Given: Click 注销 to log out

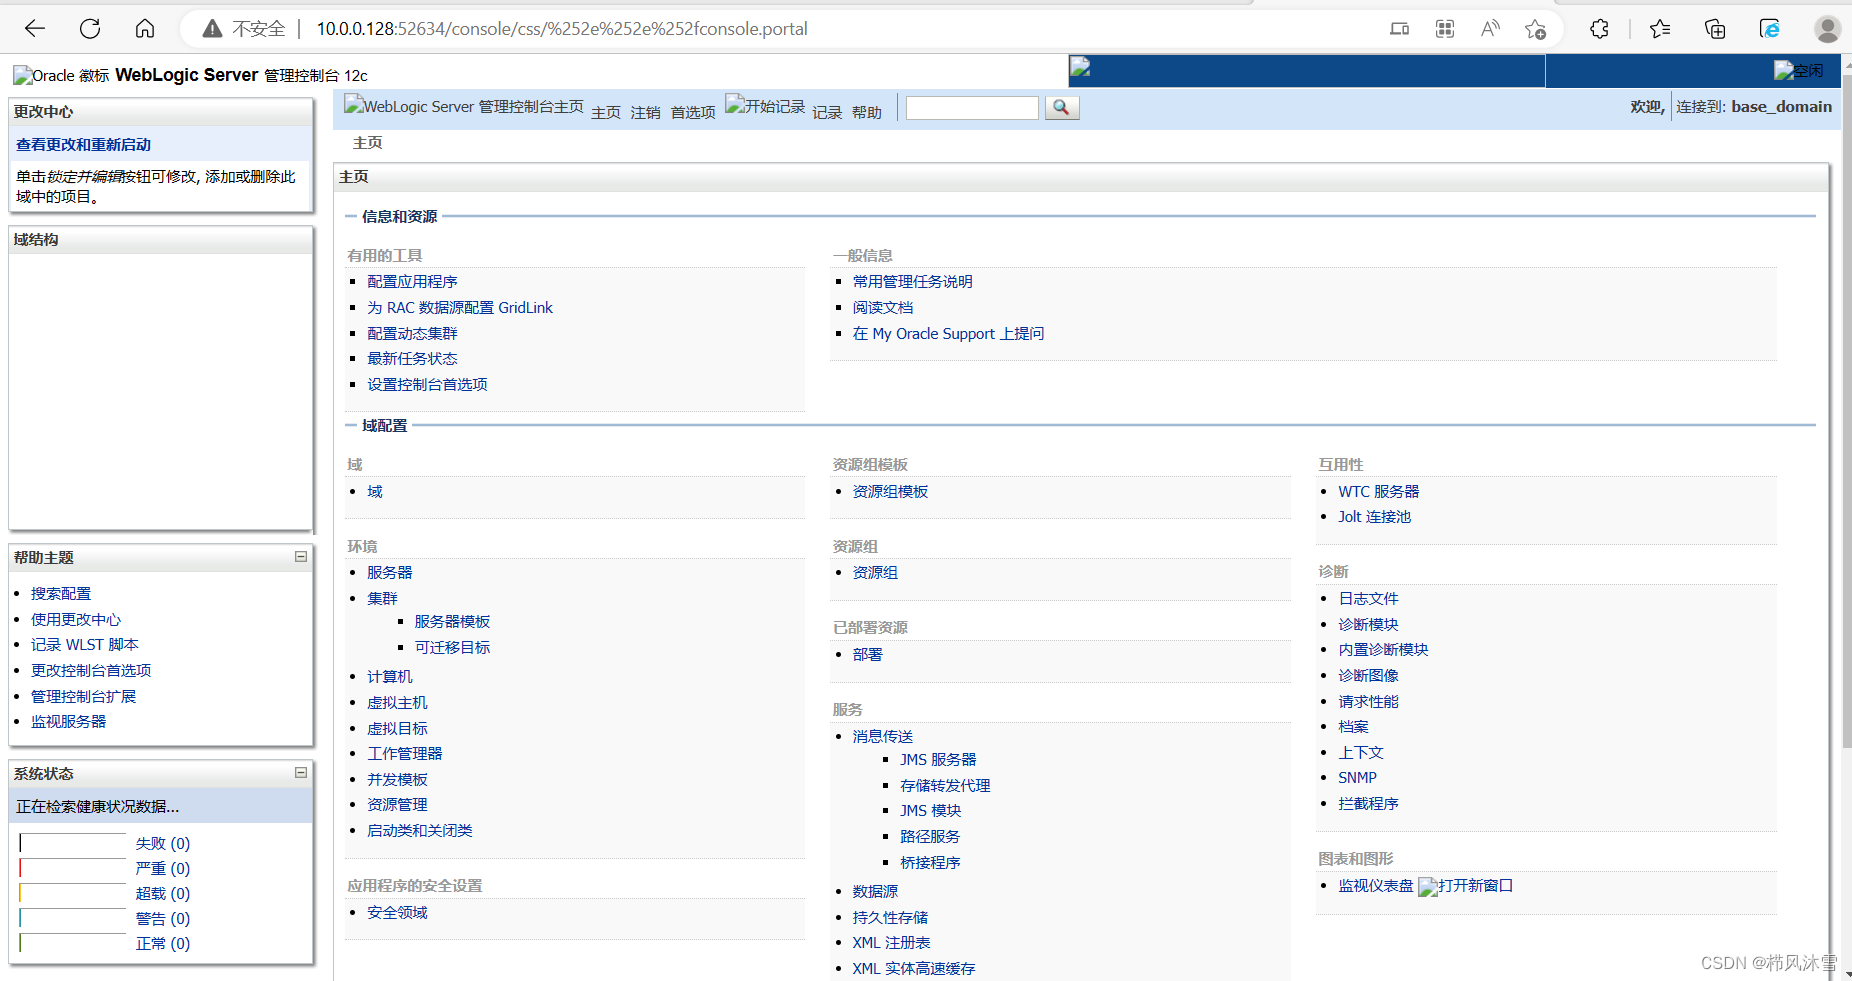Looking at the screenshot, I should tap(646, 112).
